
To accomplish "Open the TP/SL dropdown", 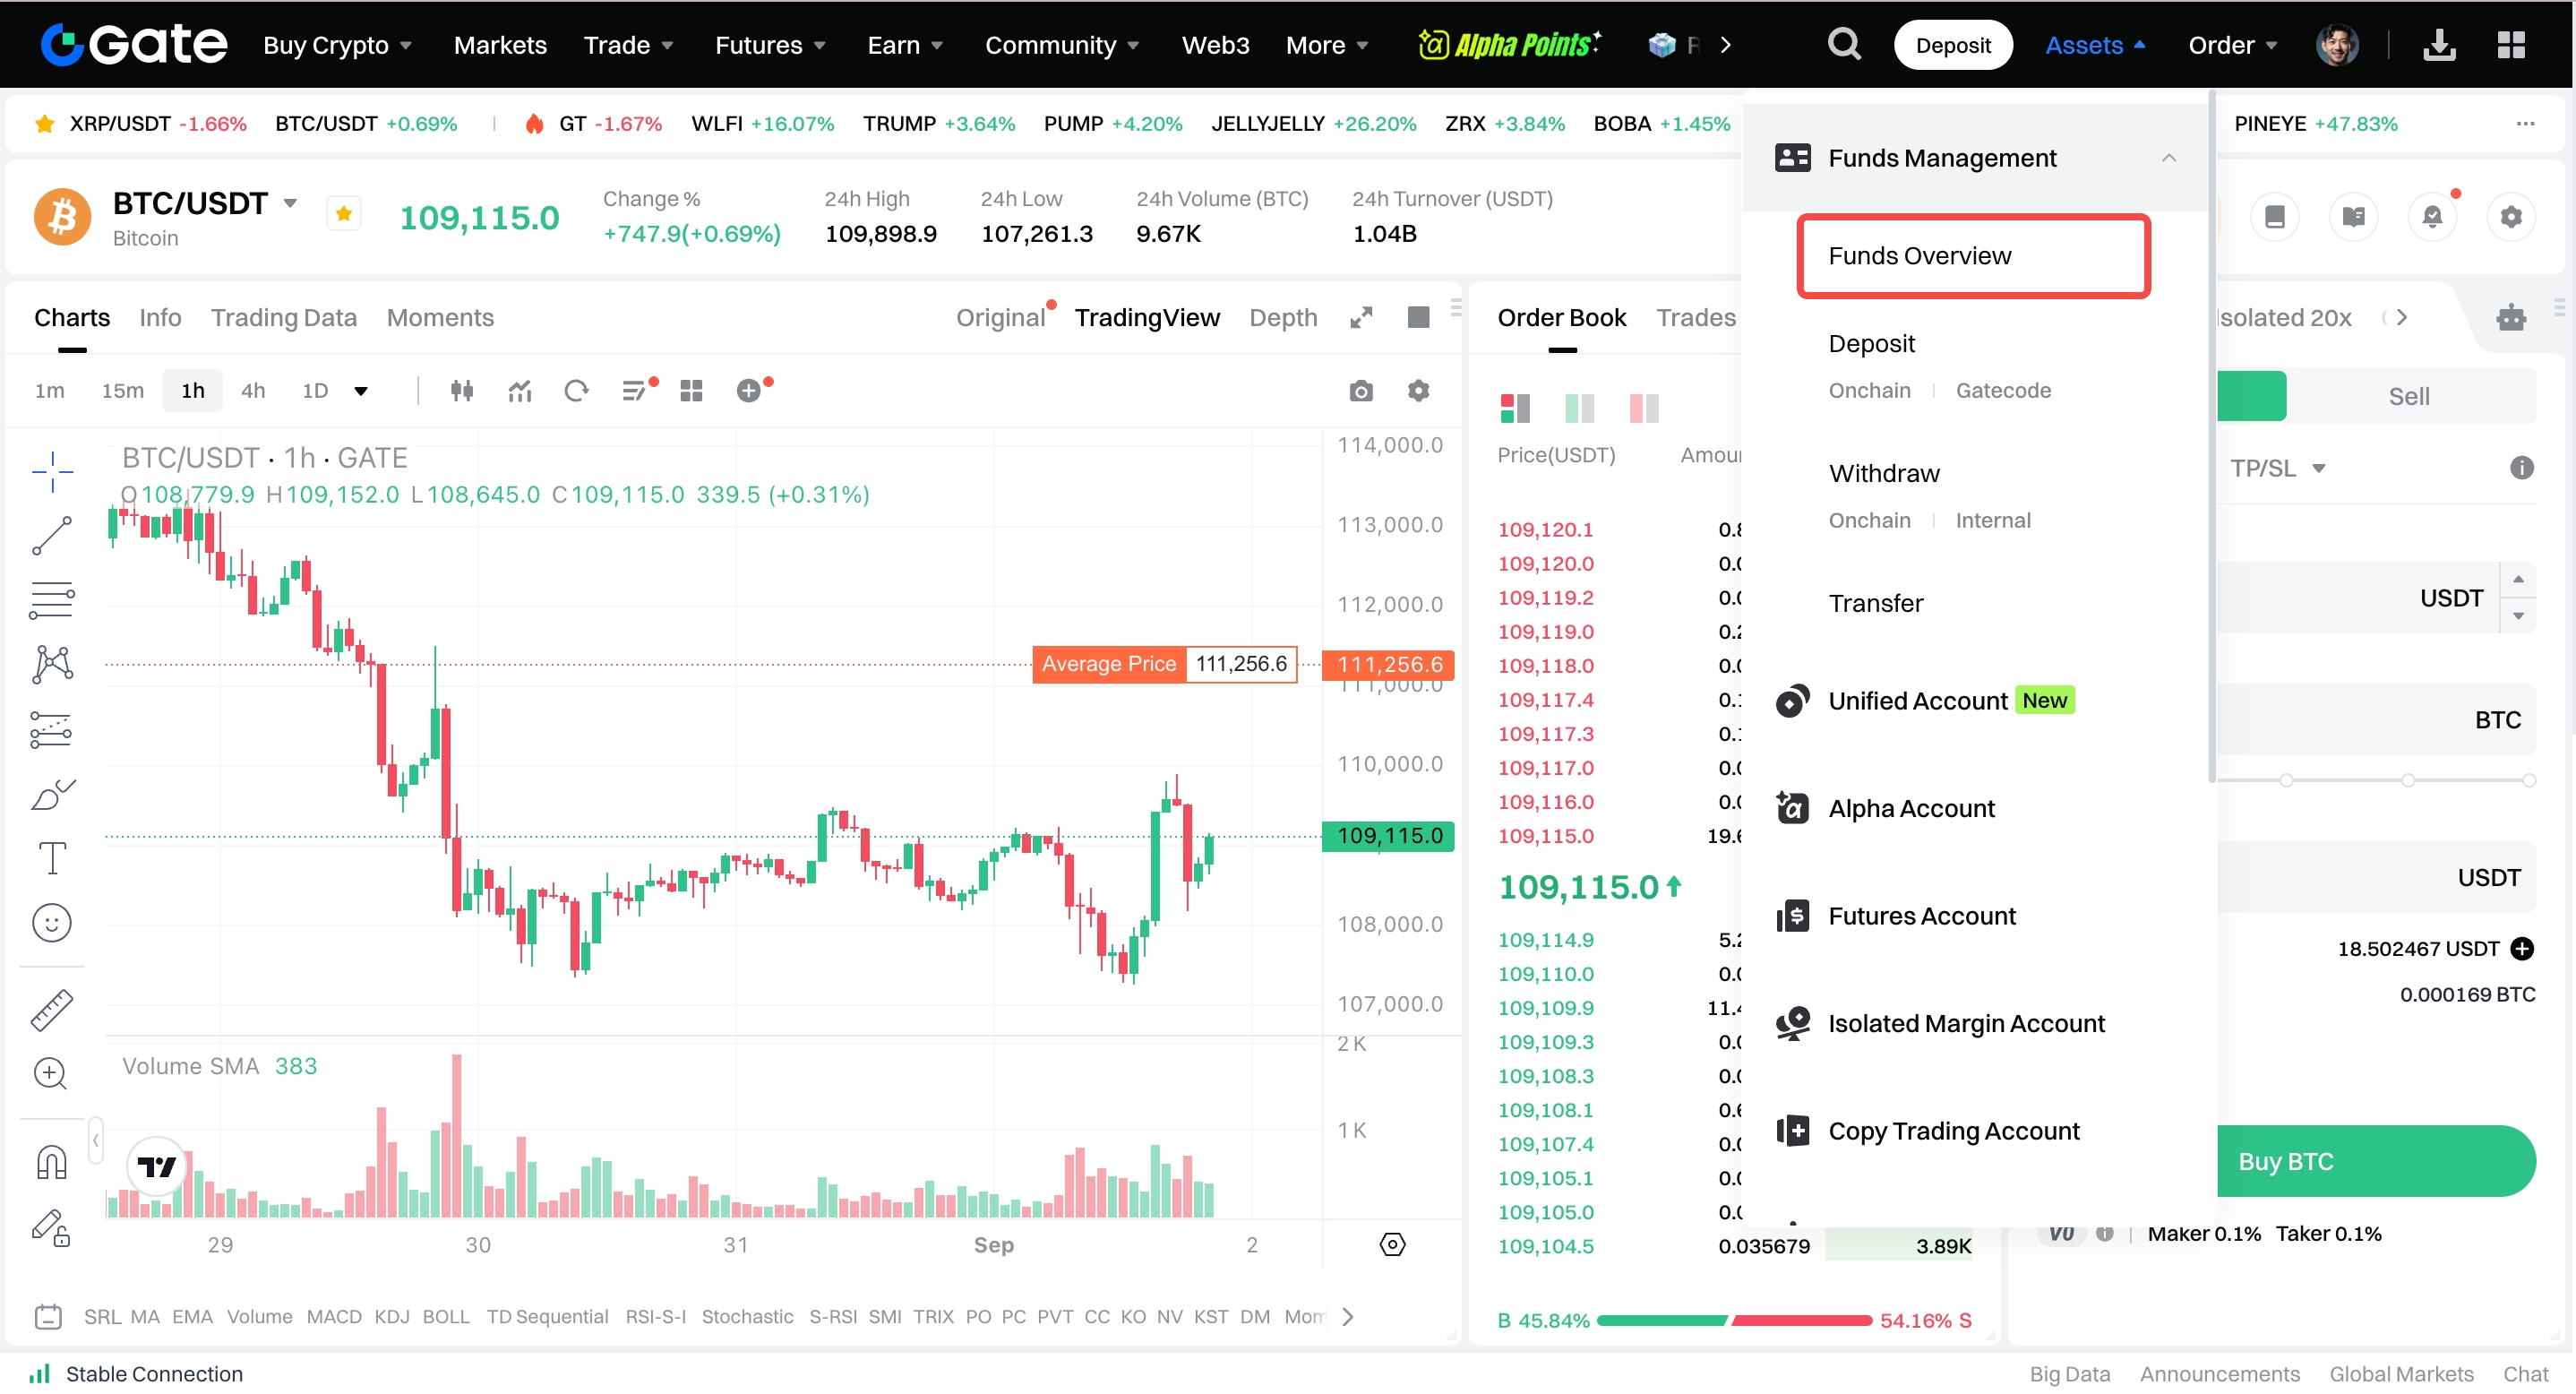I will tap(2277, 468).
